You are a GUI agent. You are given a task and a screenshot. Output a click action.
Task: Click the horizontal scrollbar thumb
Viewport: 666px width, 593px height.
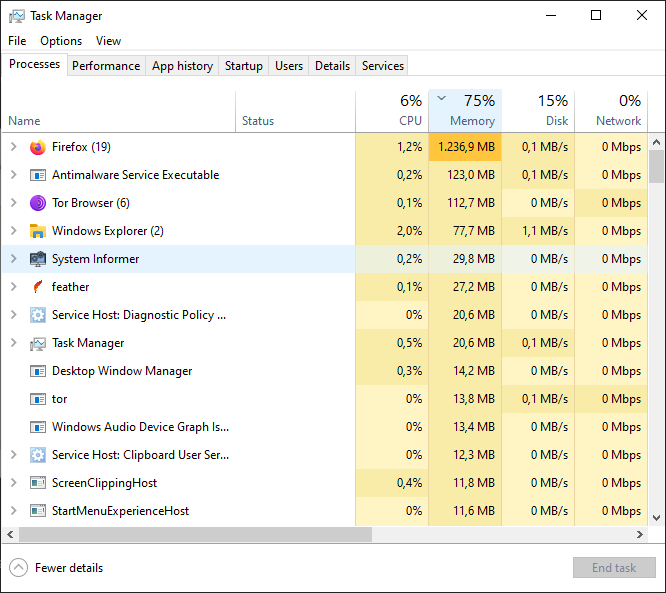point(195,534)
